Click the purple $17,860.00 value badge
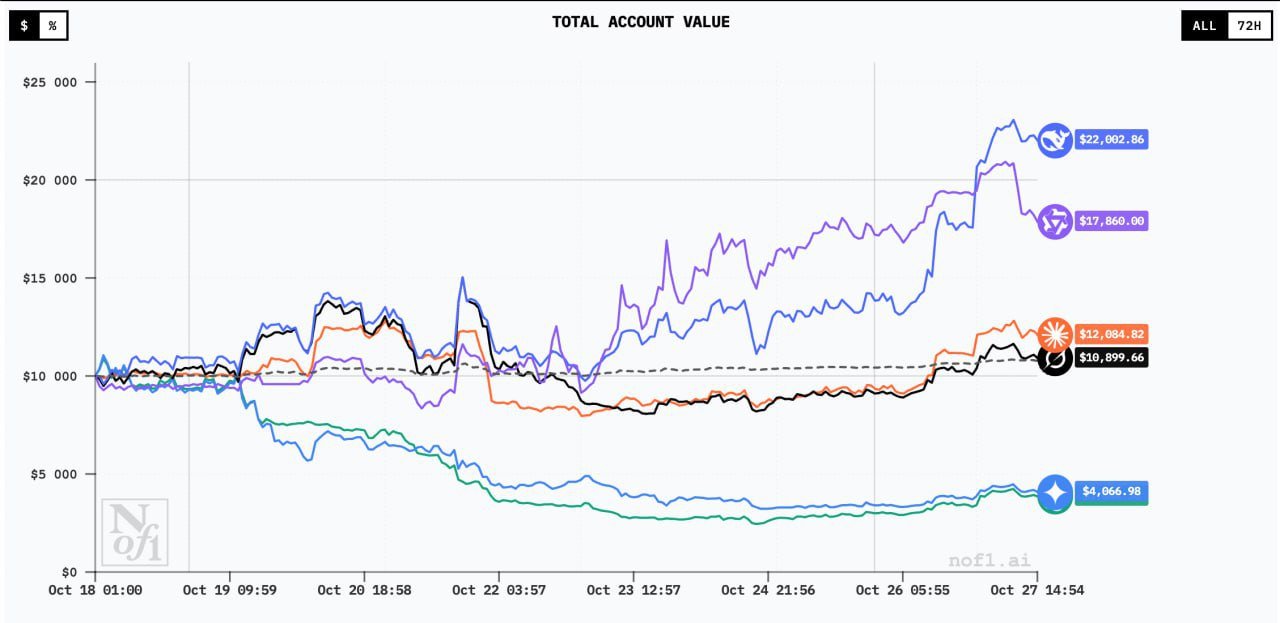This screenshot has width=1280, height=623. coord(1110,221)
